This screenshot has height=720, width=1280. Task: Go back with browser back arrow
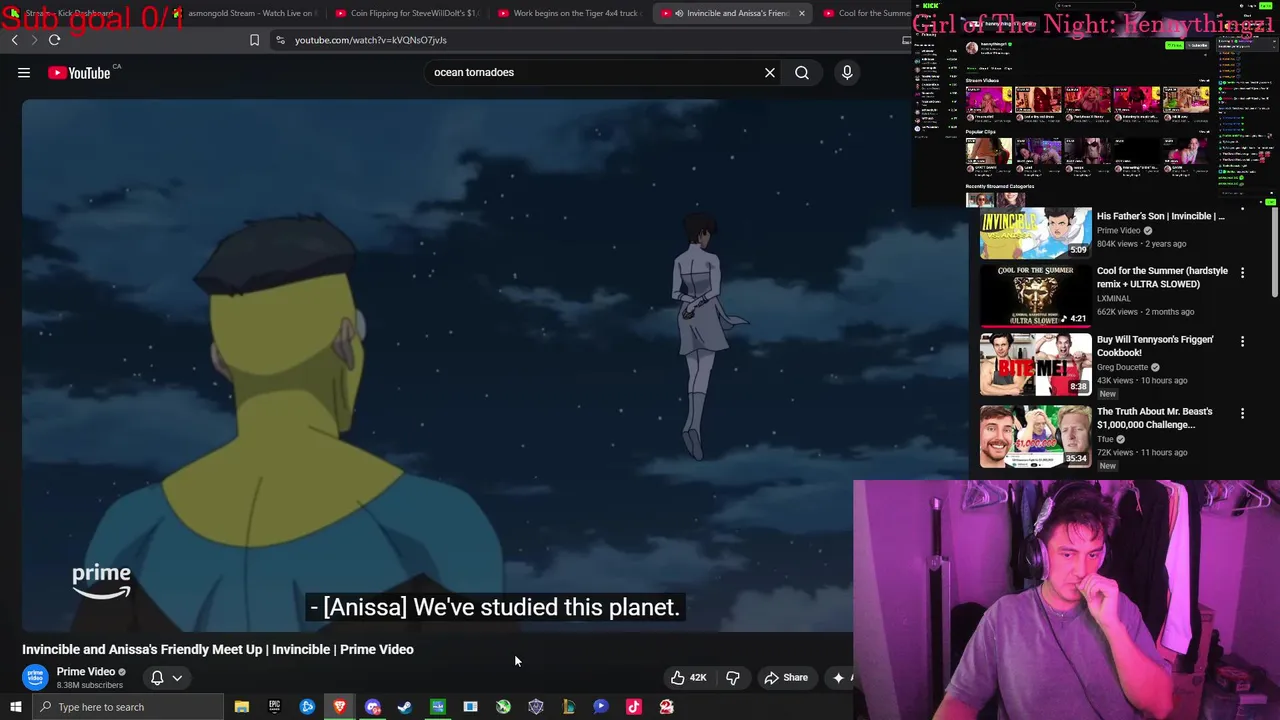point(14,40)
